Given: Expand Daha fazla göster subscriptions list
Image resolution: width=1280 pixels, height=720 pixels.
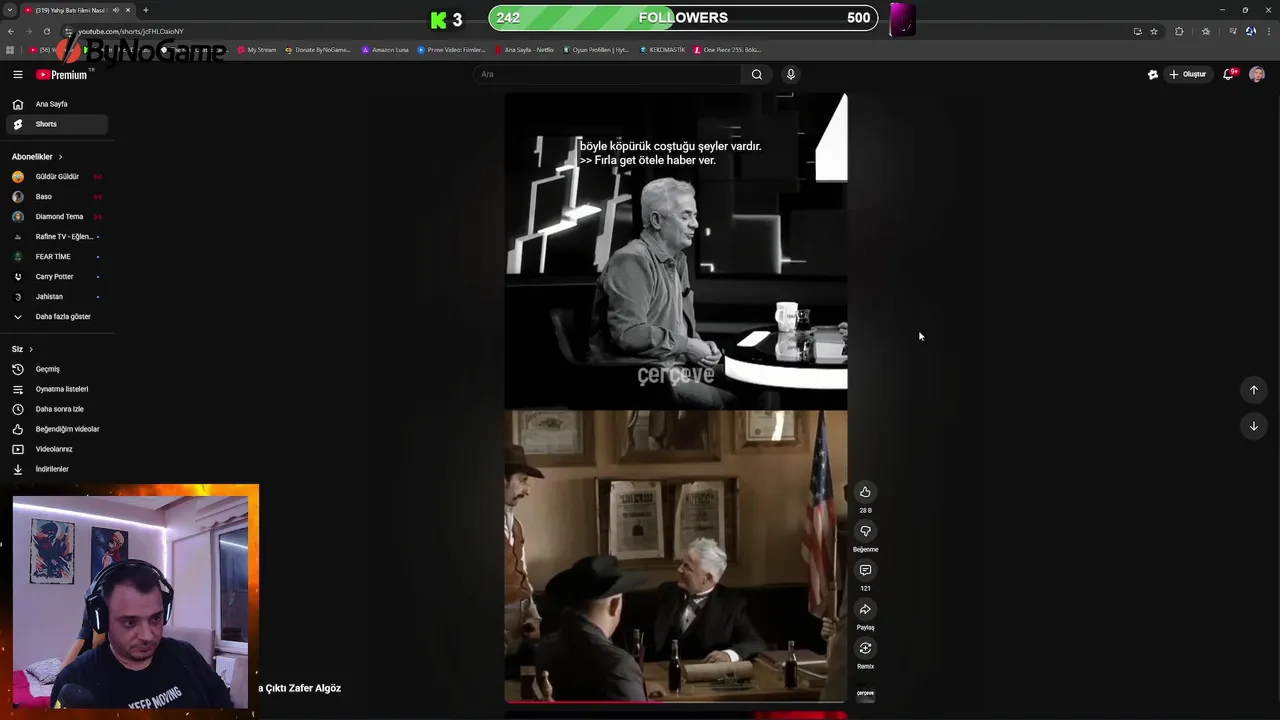Looking at the screenshot, I should (55, 317).
